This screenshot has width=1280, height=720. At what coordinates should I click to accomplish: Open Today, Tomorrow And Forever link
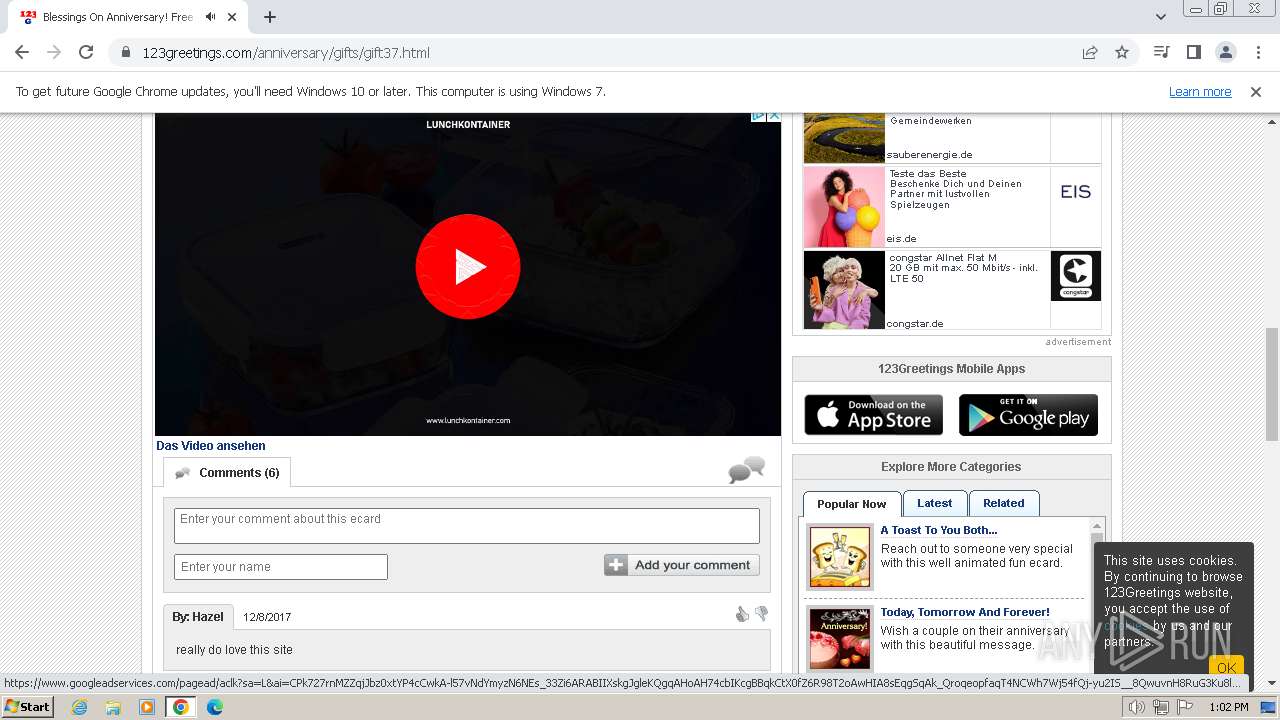coord(965,612)
